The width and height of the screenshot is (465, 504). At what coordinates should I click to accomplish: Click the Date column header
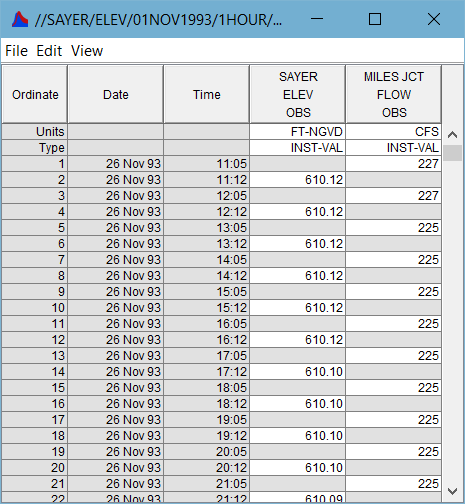(115, 94)
